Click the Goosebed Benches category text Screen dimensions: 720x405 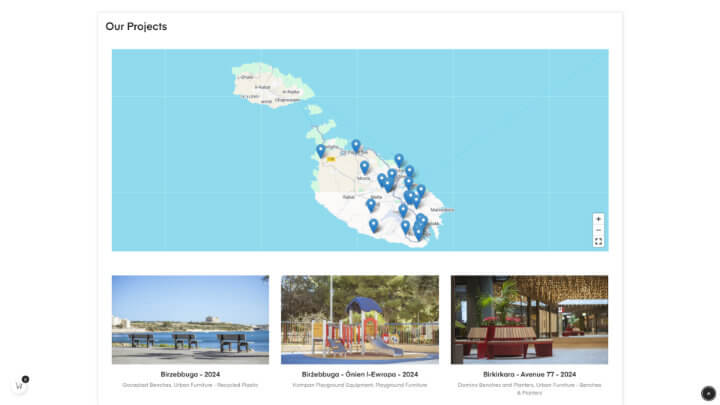tap(190, 384)
